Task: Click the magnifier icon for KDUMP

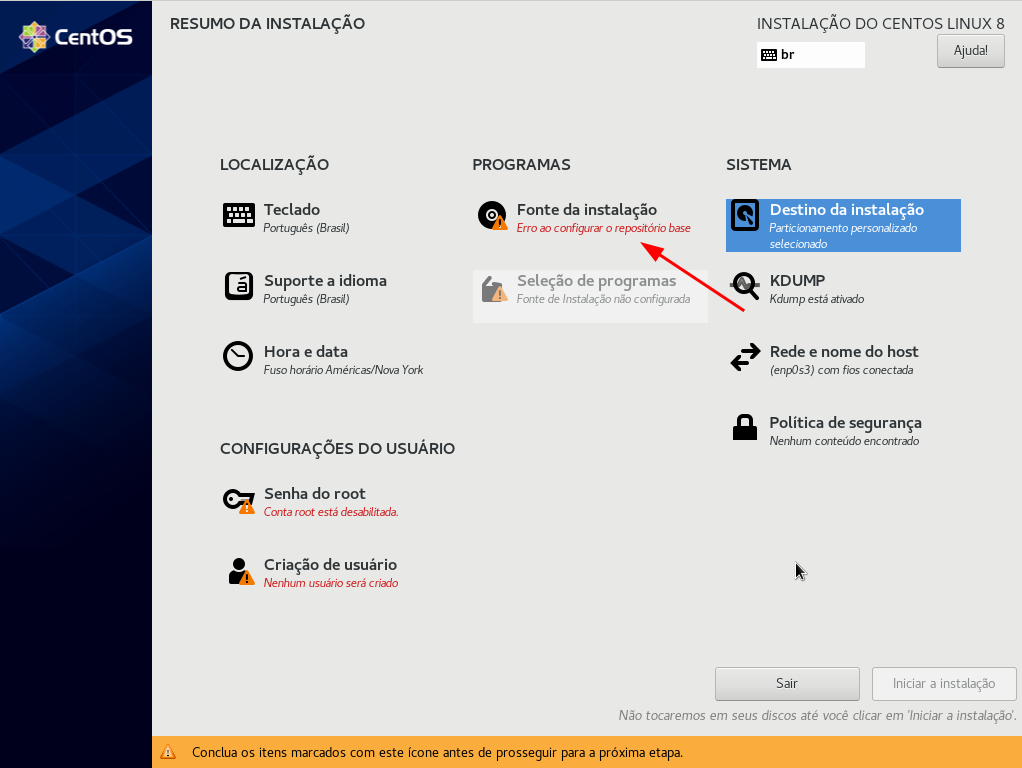Action: click(745, 286)
